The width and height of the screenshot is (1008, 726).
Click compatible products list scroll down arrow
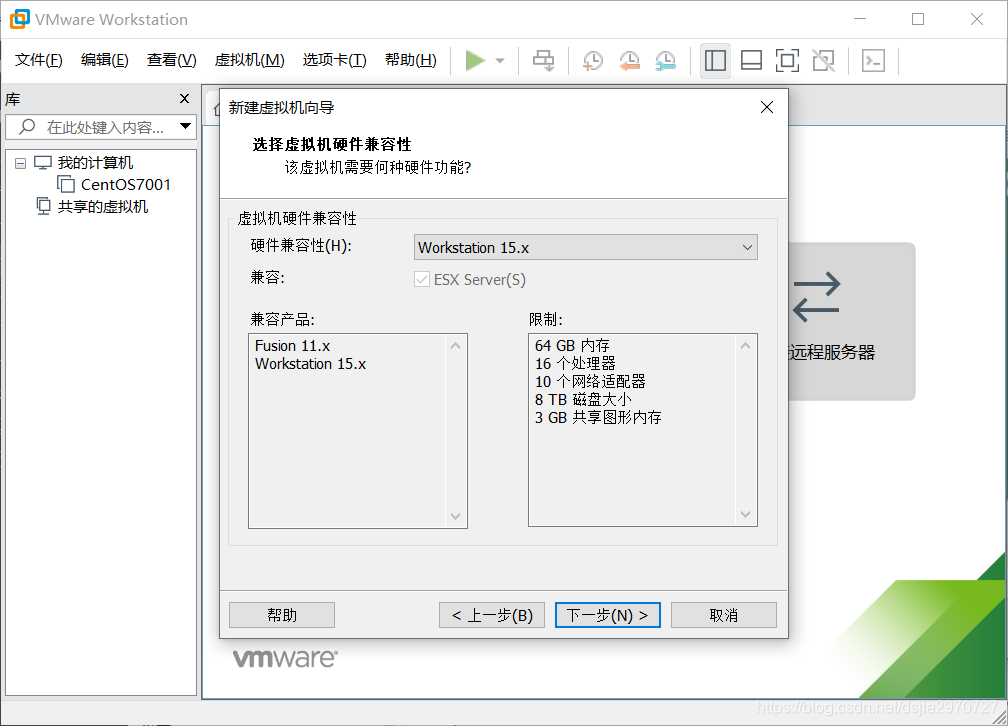coord(456,516)
